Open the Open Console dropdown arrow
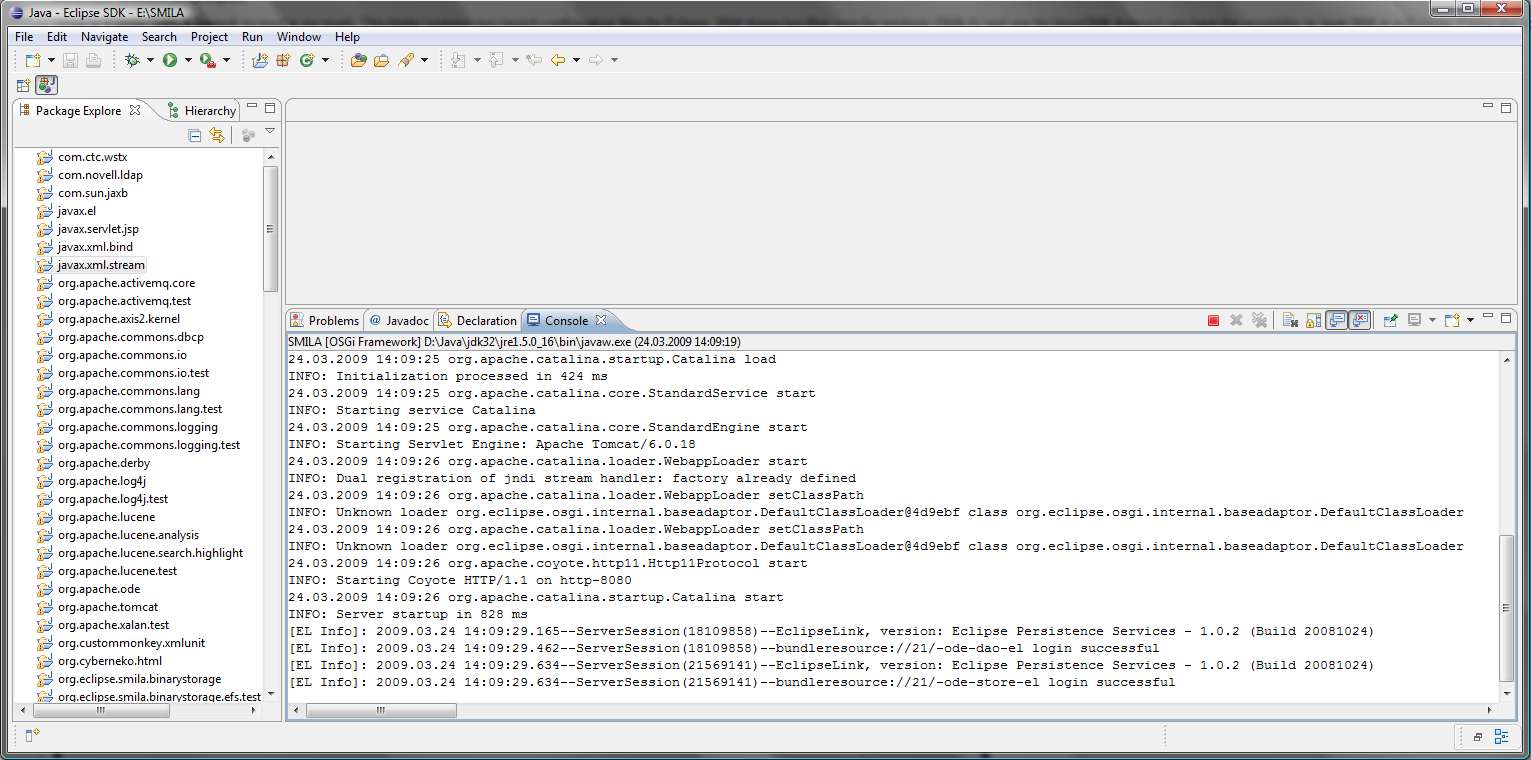1531x760 pixels. pos(1470,321)
